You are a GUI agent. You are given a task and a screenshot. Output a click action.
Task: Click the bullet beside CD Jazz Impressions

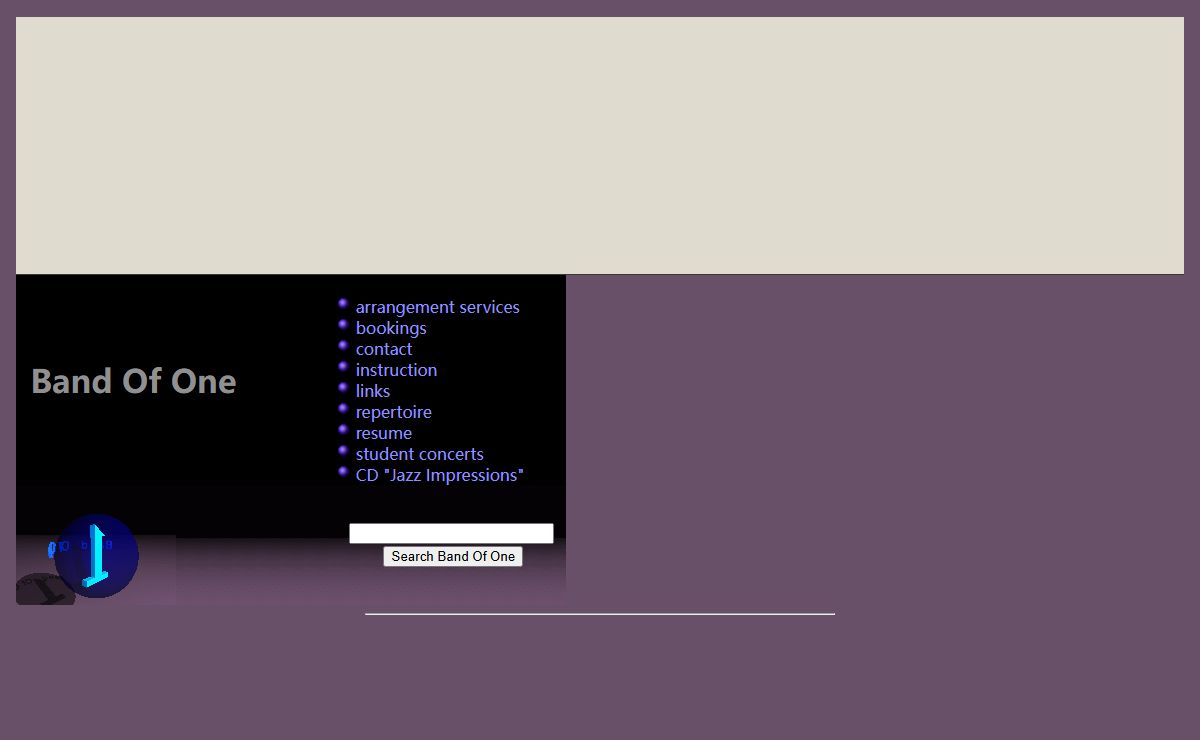click(x=343, y=471)
